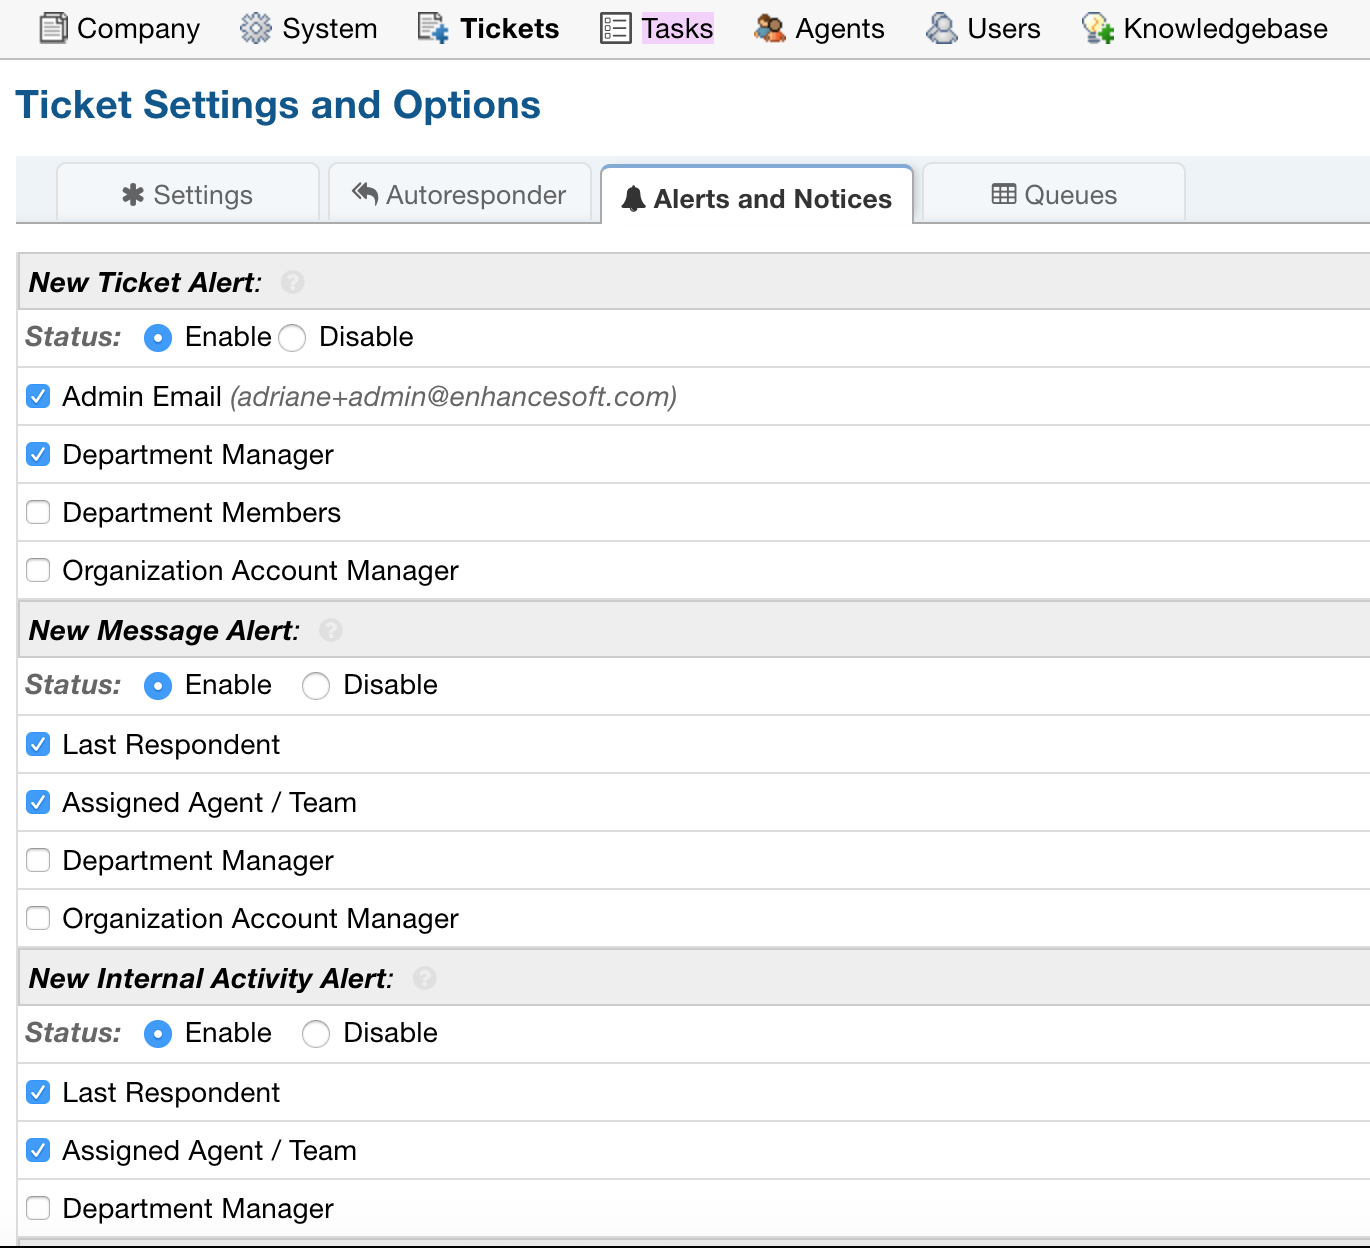Click the Tickets icon in top navigation
This screenshot has width=1370, height=1248.
[430, 28]
